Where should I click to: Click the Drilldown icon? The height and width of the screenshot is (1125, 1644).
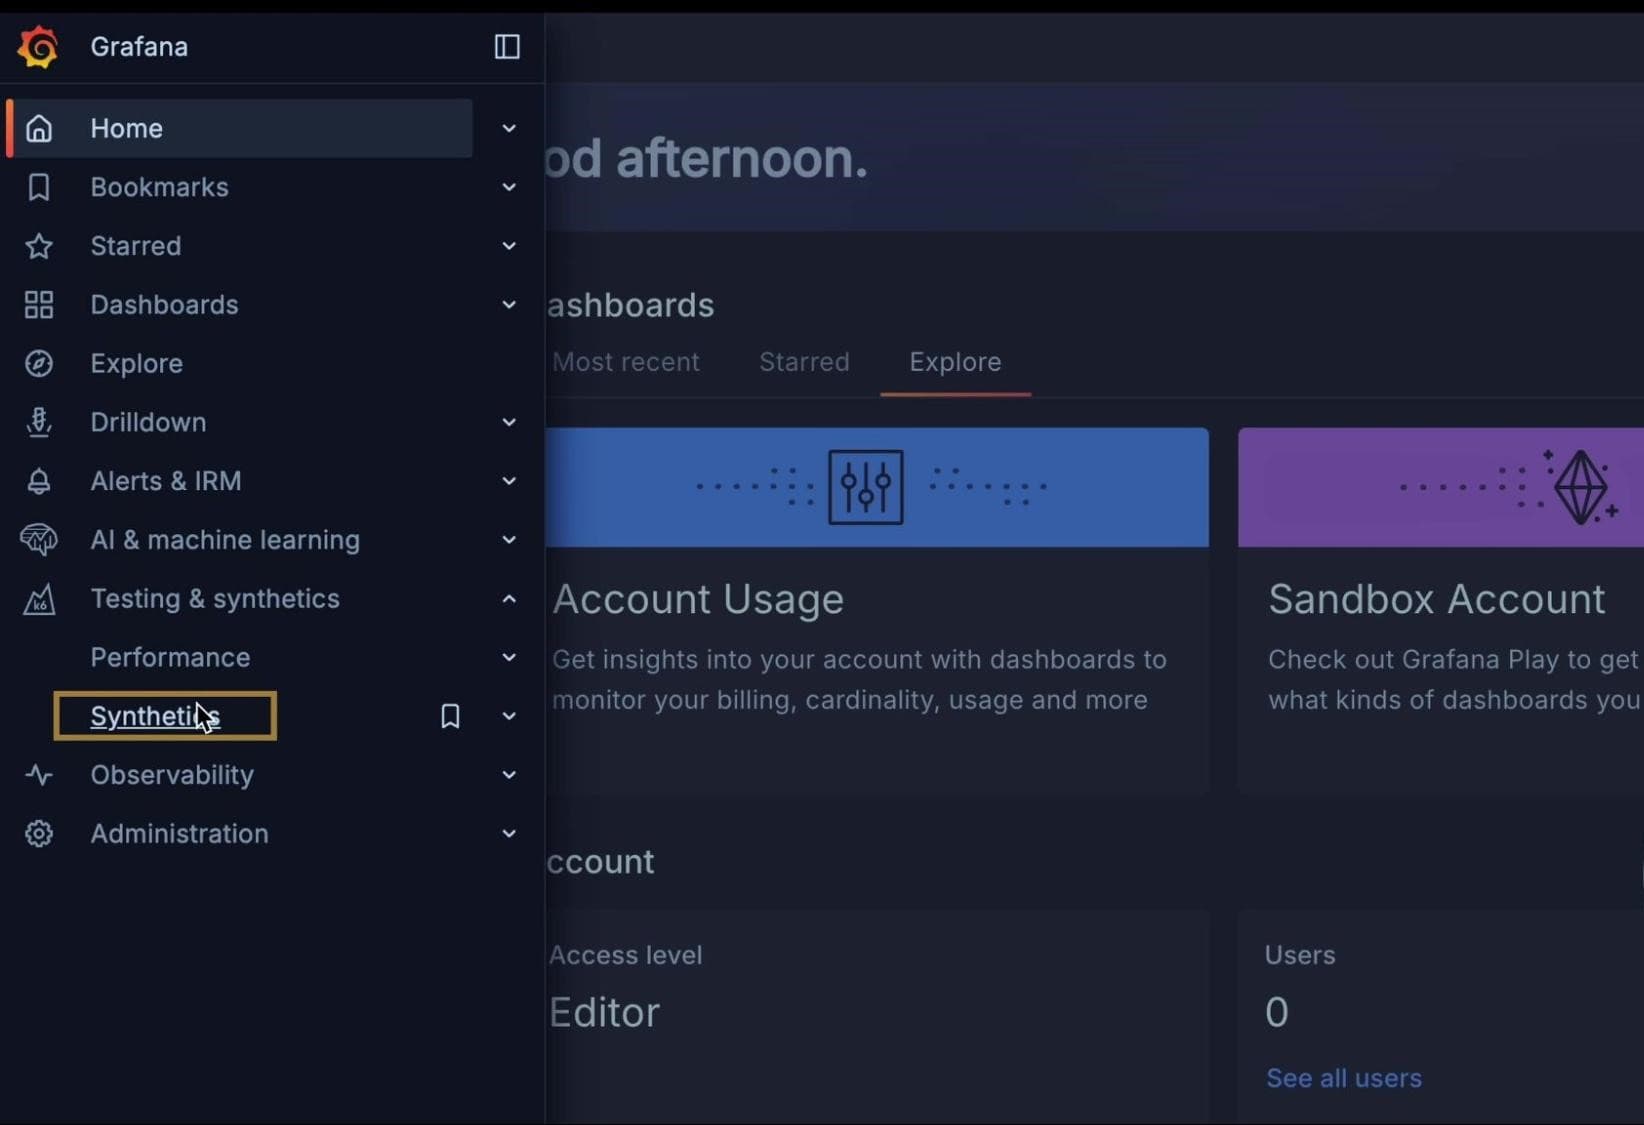click(39, 422)
